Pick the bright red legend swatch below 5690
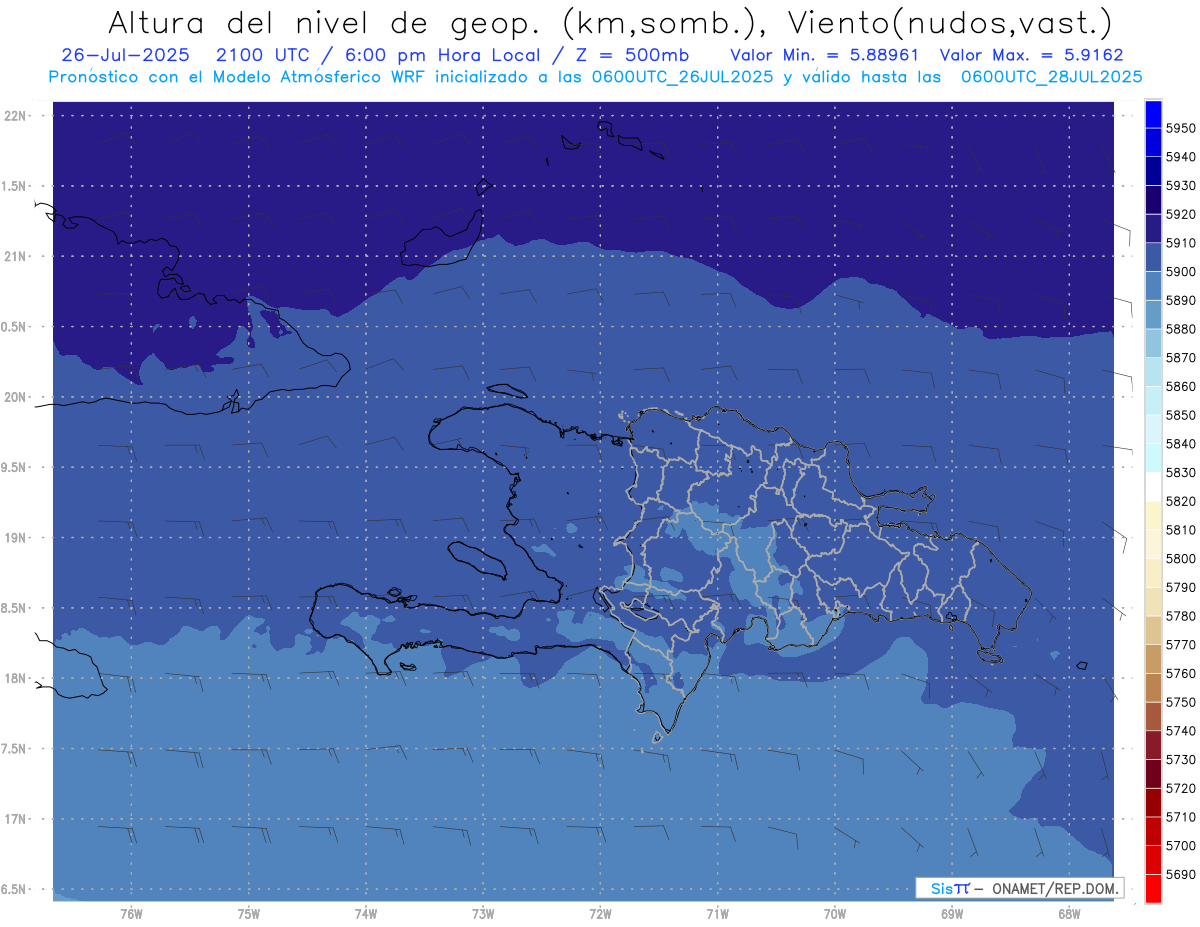 [x=1153, y=888]
